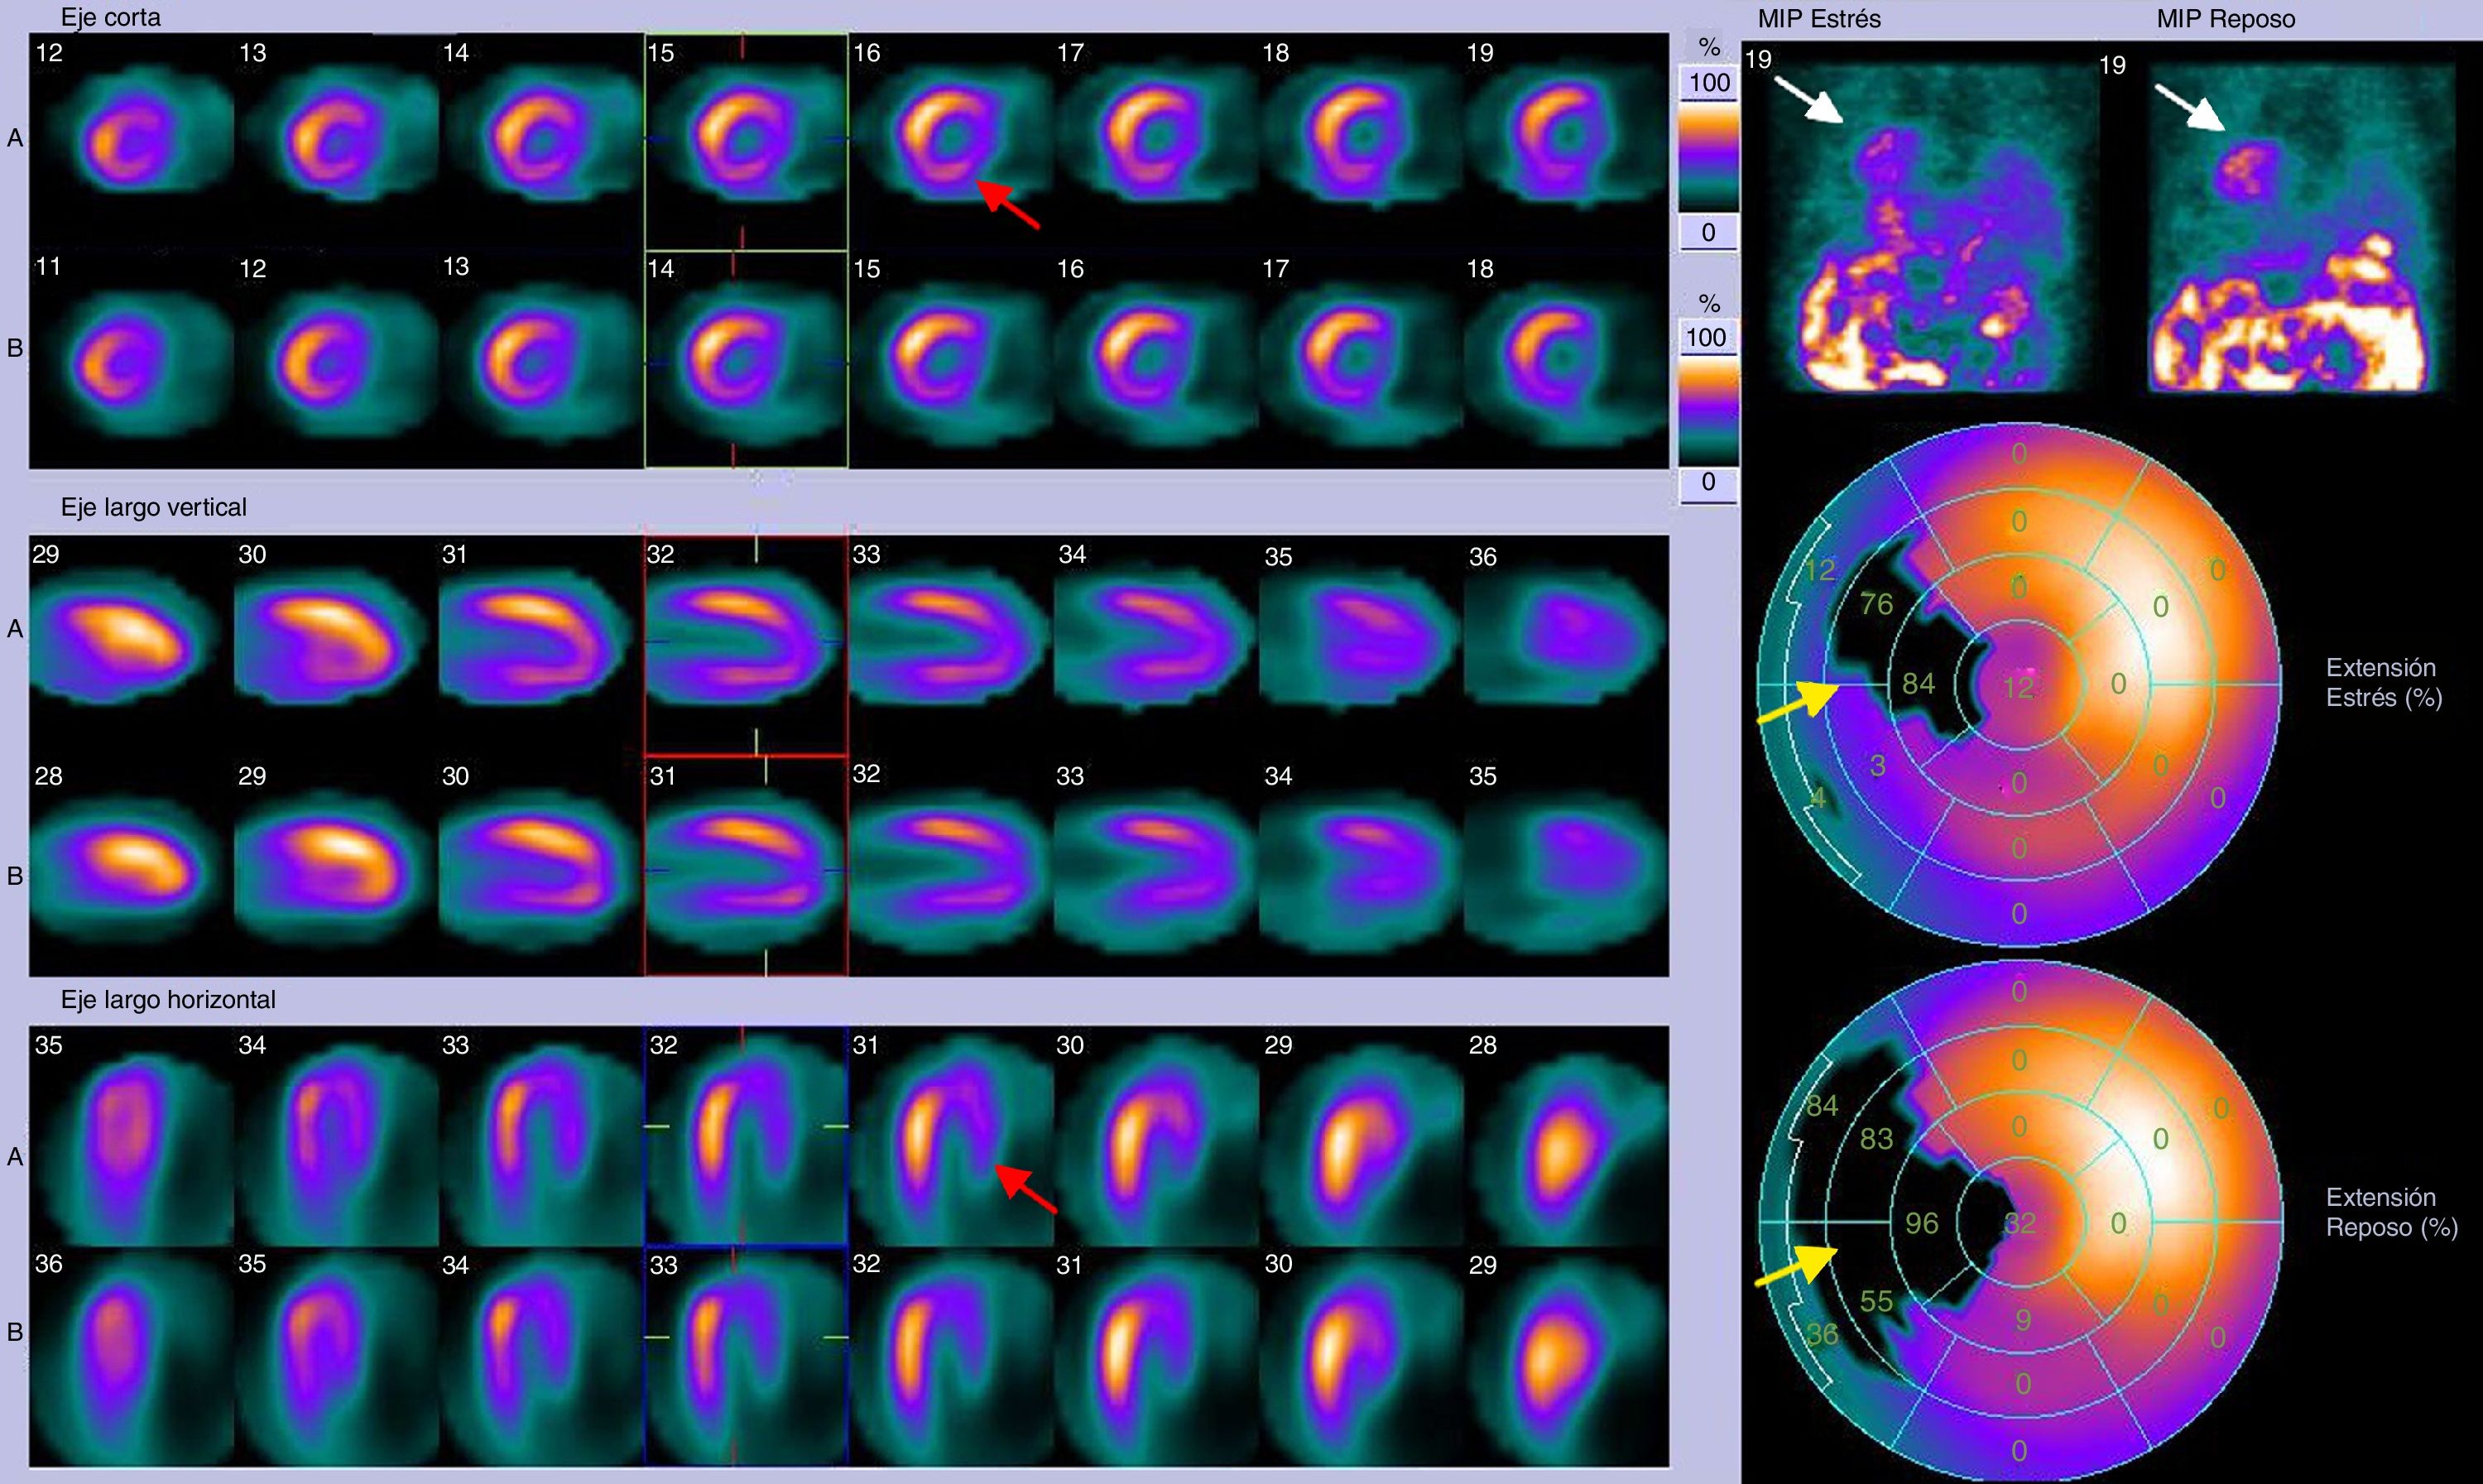
Task: Click vertical long-axis rest slice 31
Action: click(745, 865)
